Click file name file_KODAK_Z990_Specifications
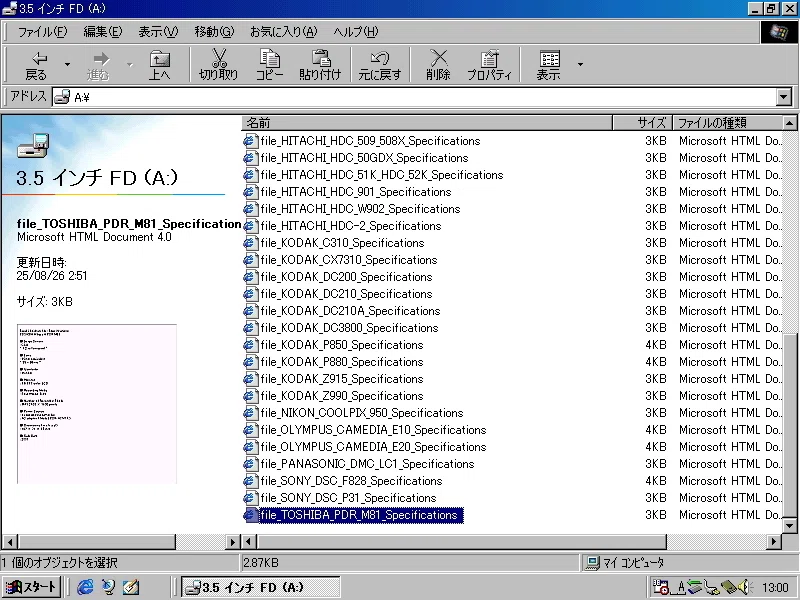The image size is (800, 600). click(342, 396)
